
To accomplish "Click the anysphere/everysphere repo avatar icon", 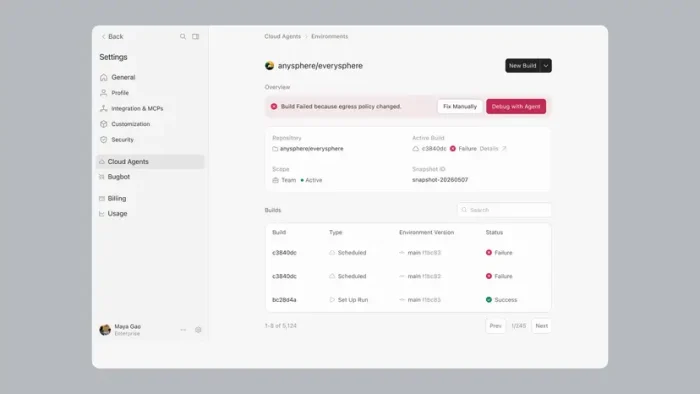I will coord(269,66).
